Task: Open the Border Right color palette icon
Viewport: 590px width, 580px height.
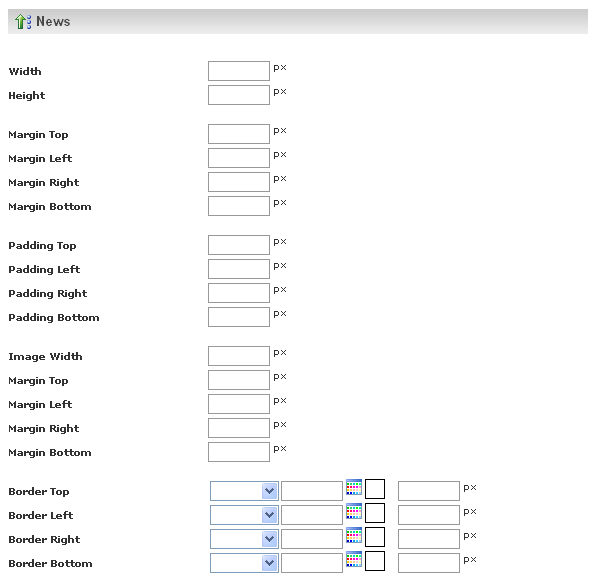Action: [354, 535]
